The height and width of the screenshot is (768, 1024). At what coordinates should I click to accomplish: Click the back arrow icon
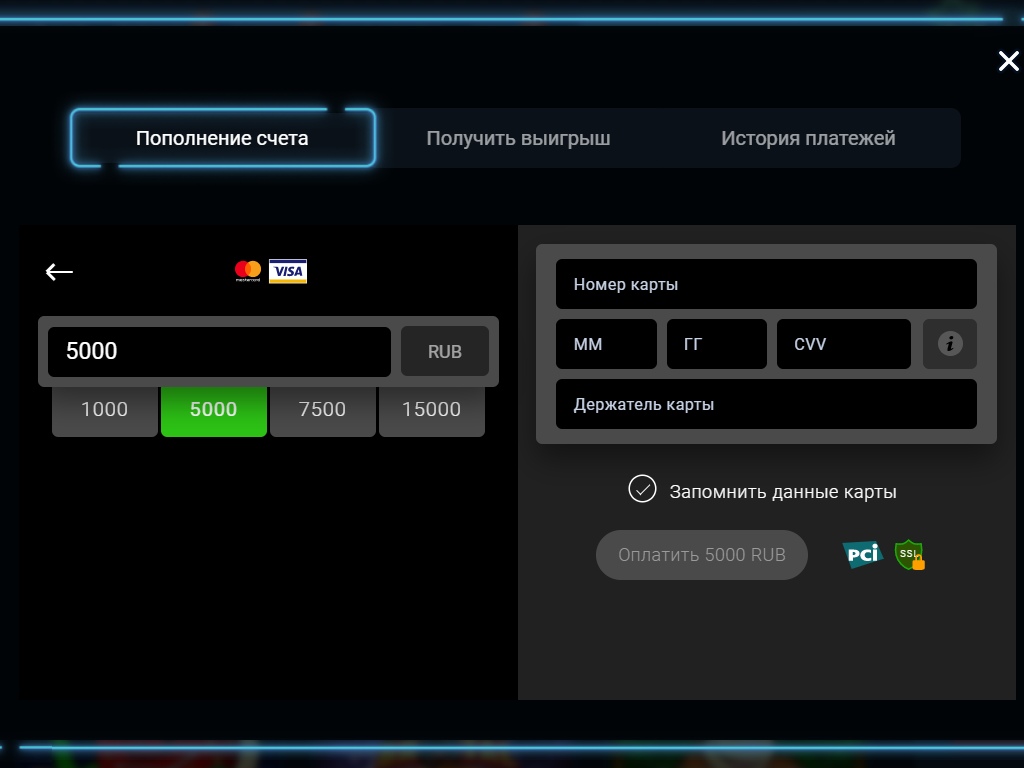pos(59,272)
